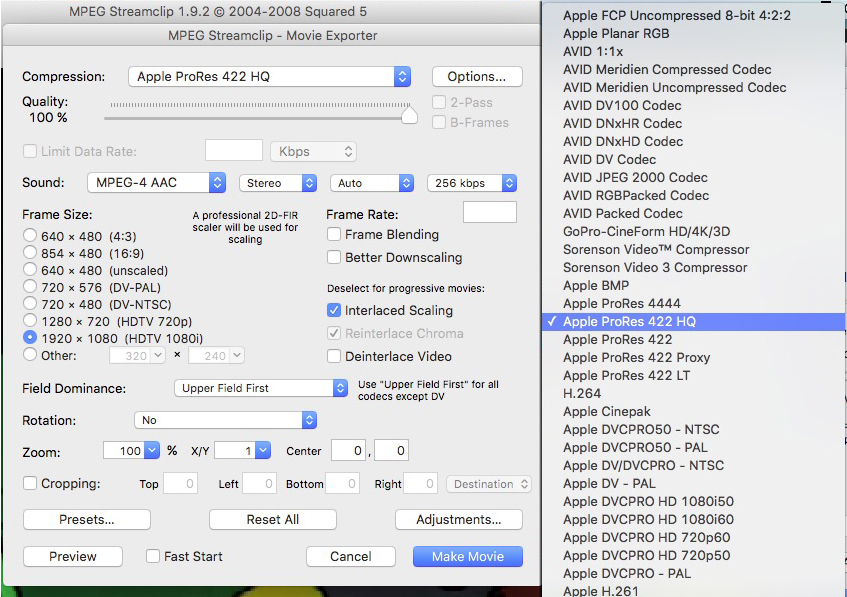
Task: Choose H.264 from the codec list
Action: pos(694,393)
